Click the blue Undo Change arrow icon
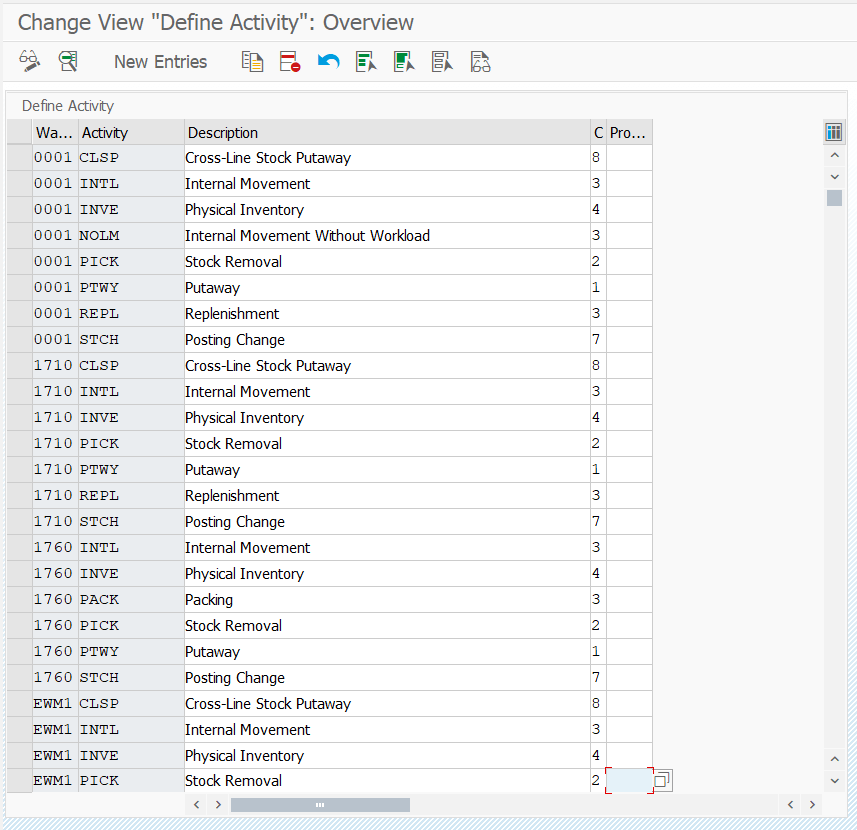Viewport: 857px width, 830px height. [328, 62]
